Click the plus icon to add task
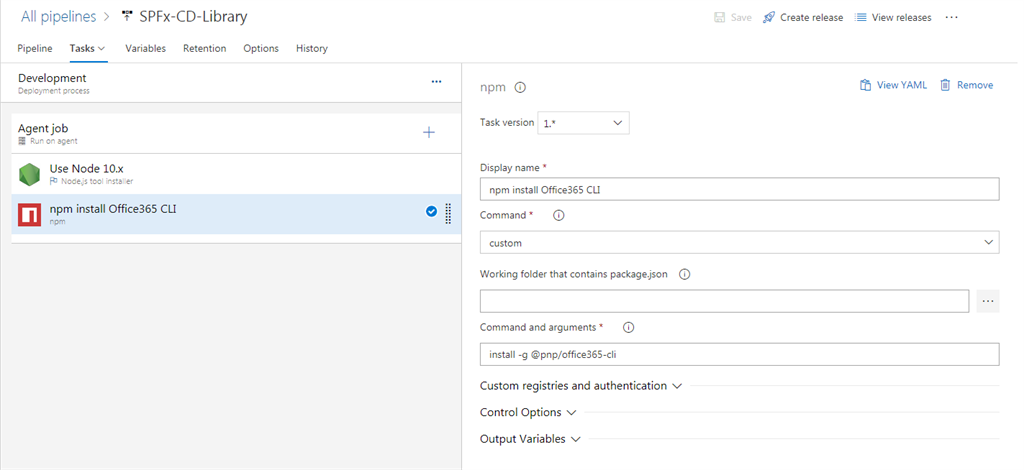The width and height of the screenshot is (1024, 470). tap(429, 132)
